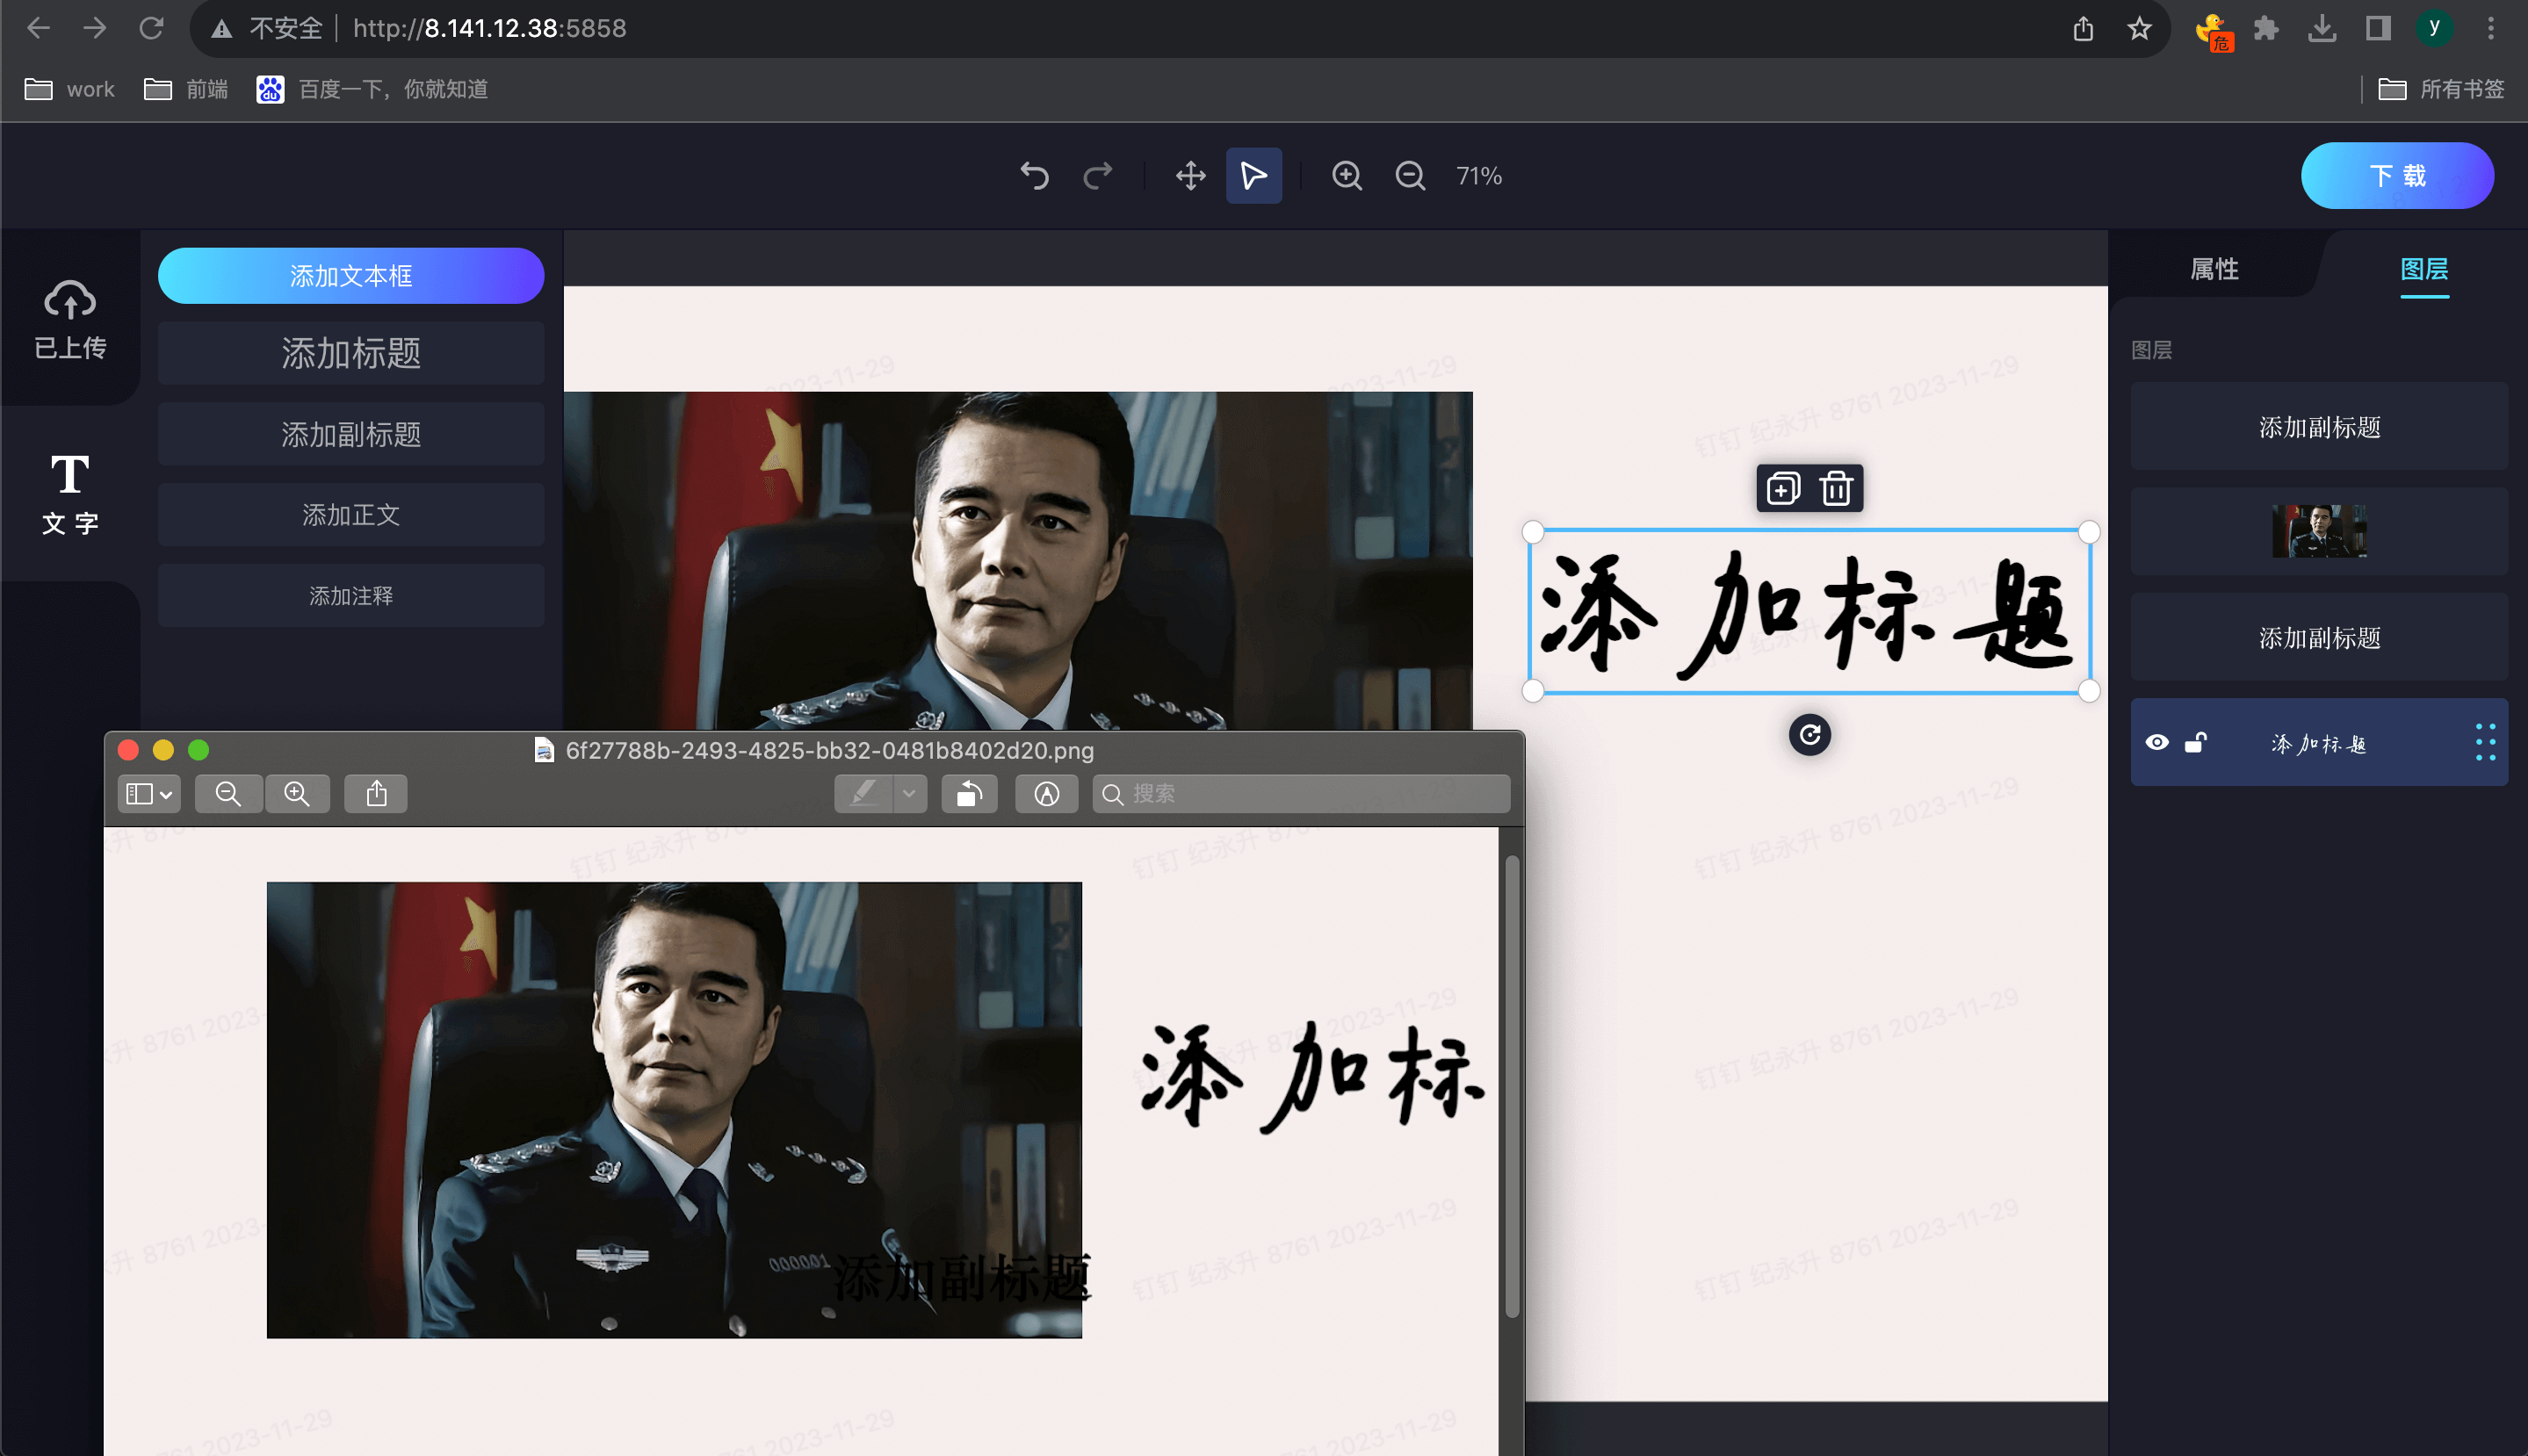Screen dimensions: 2528x1456
Task: Click the Preview share button
Action: (376, 794)
